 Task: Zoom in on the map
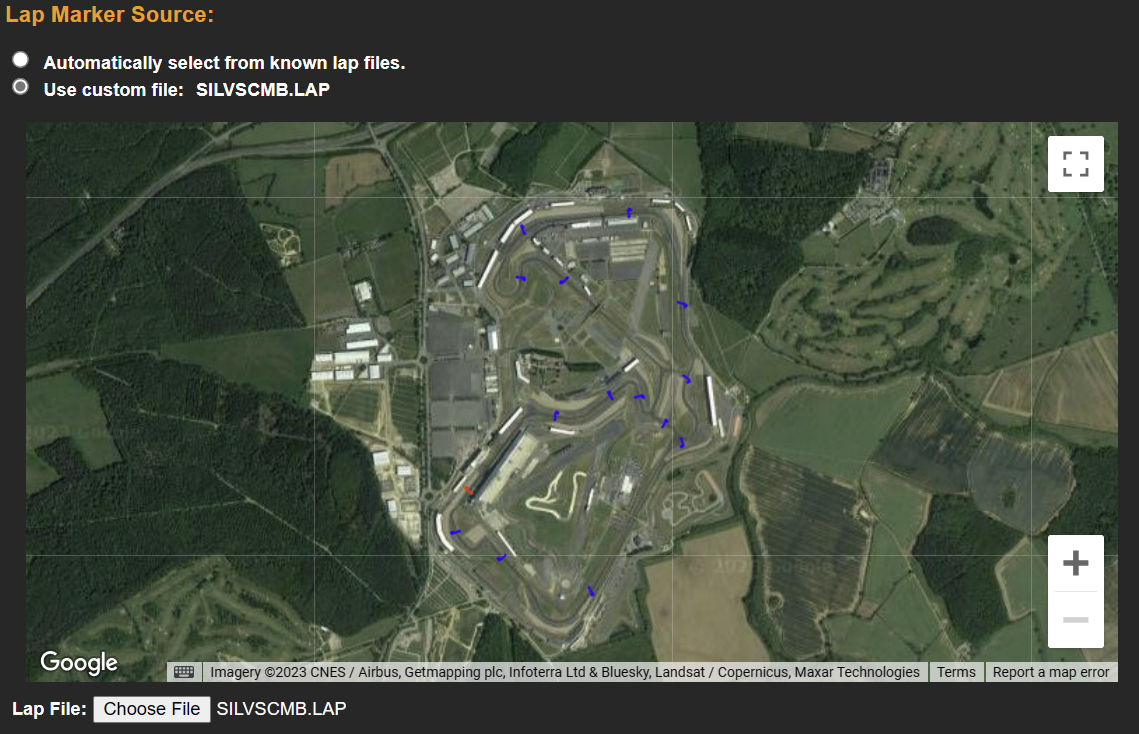(1075, 563)
